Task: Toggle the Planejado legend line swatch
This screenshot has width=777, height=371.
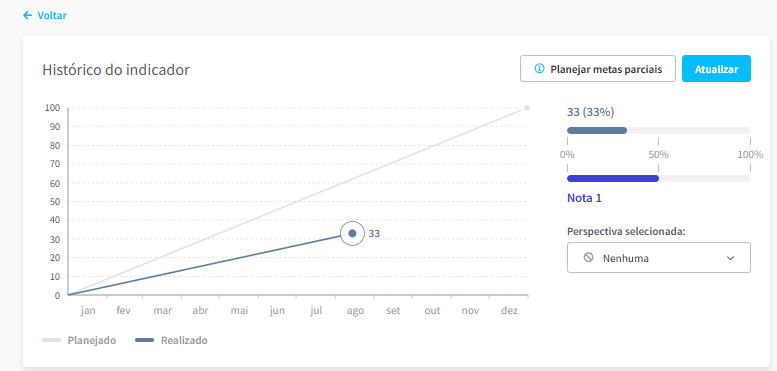Action: point(52,340)
